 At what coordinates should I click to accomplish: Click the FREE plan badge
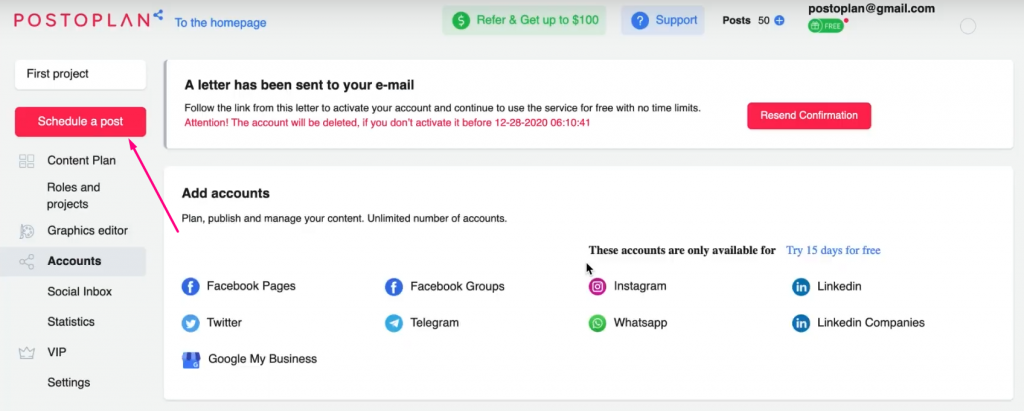[825, 26]
